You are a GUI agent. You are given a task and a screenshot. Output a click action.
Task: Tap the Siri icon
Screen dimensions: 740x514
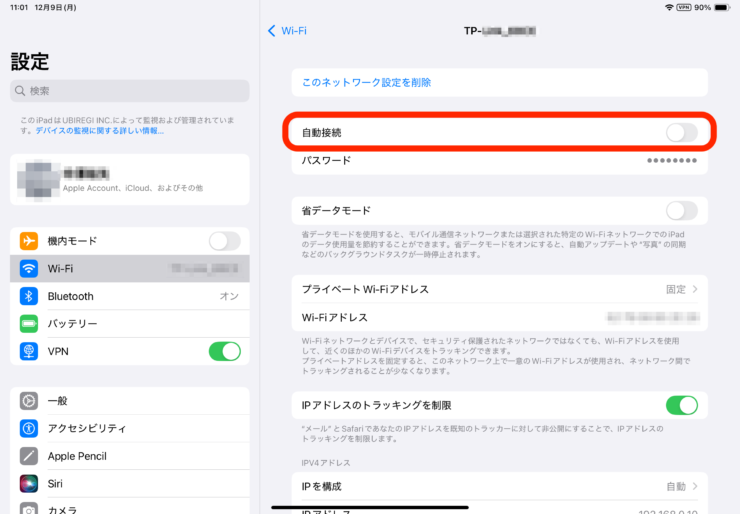(x=29, y=483)
